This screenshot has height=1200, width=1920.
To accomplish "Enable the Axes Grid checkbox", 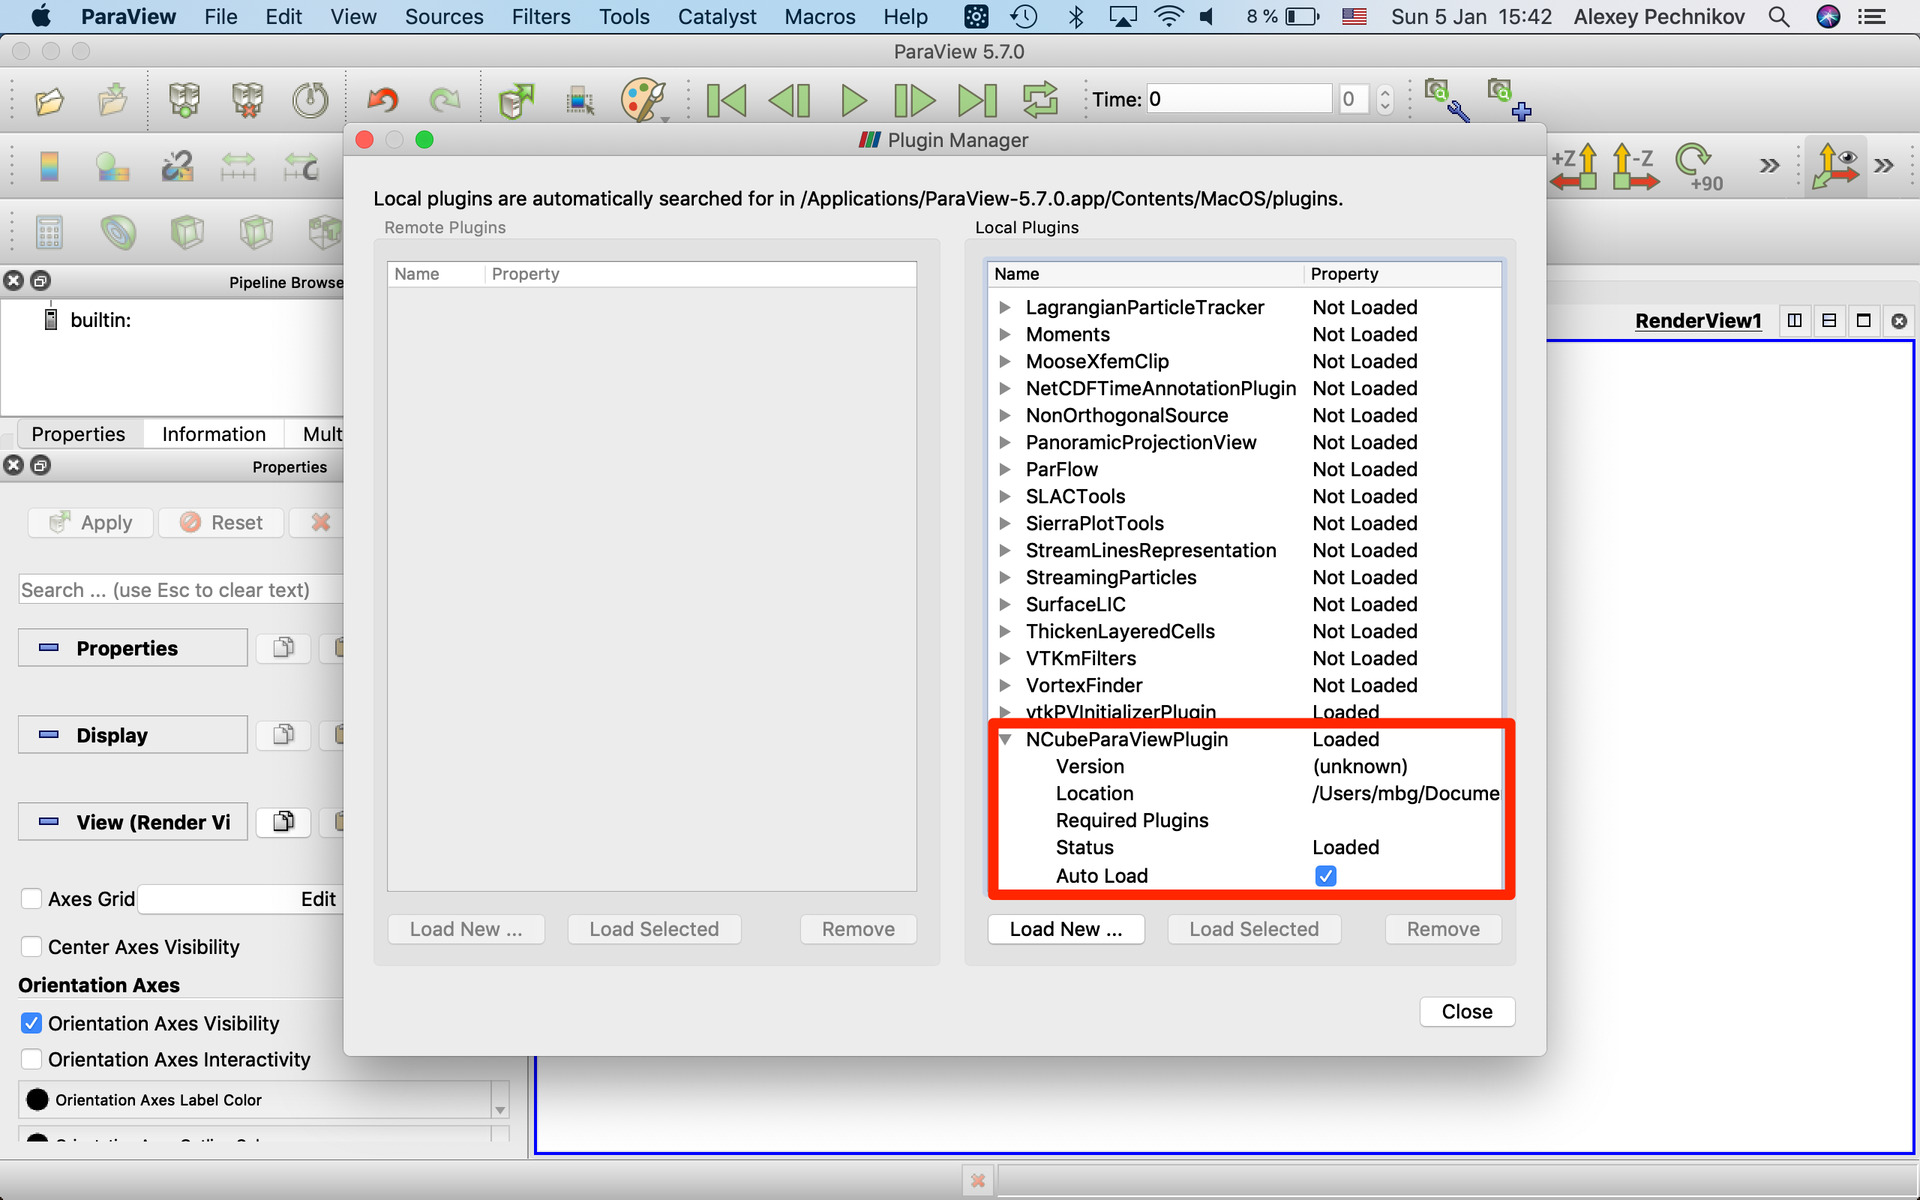I will point(31,899).
